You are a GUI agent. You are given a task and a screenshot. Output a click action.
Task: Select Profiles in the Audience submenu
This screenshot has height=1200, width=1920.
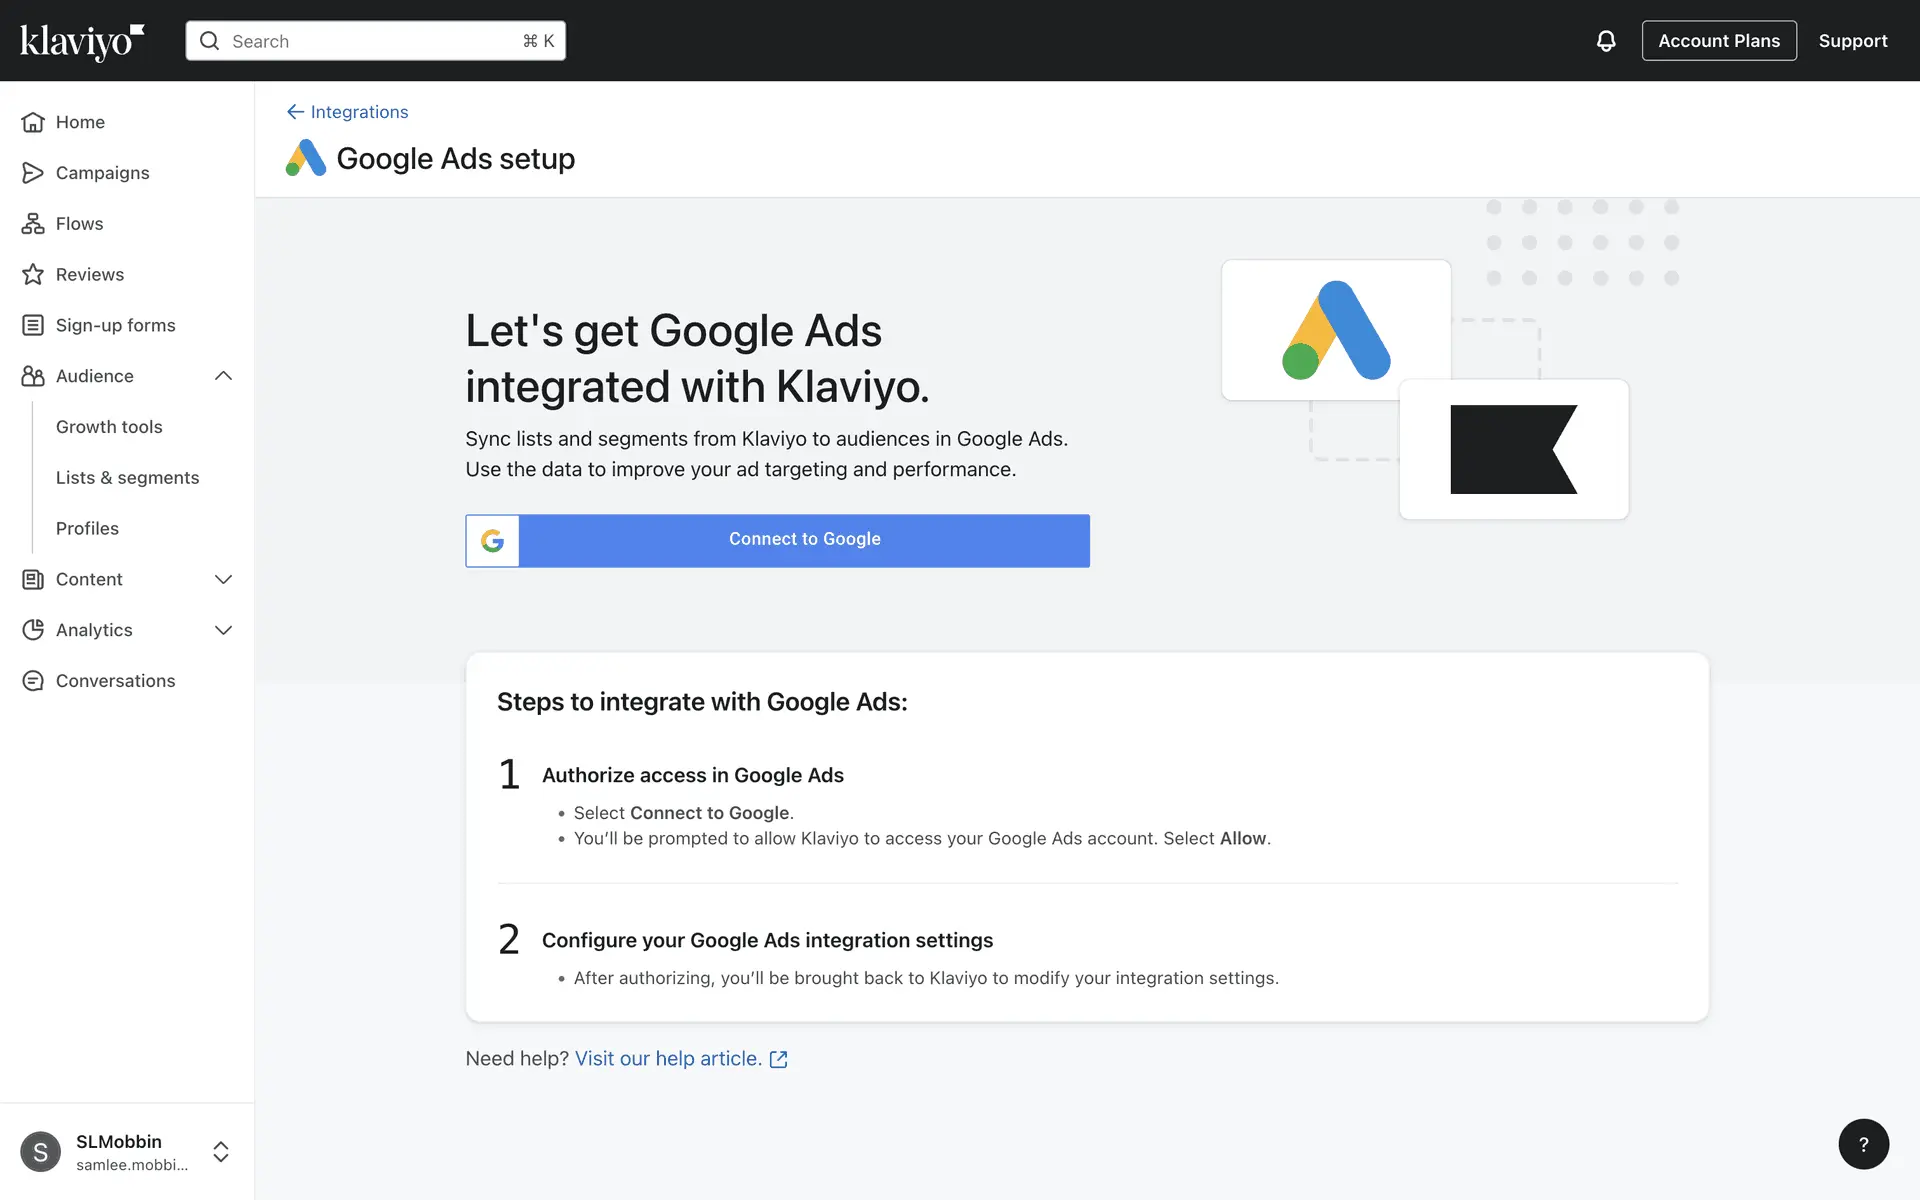click(x=87, y=528)
